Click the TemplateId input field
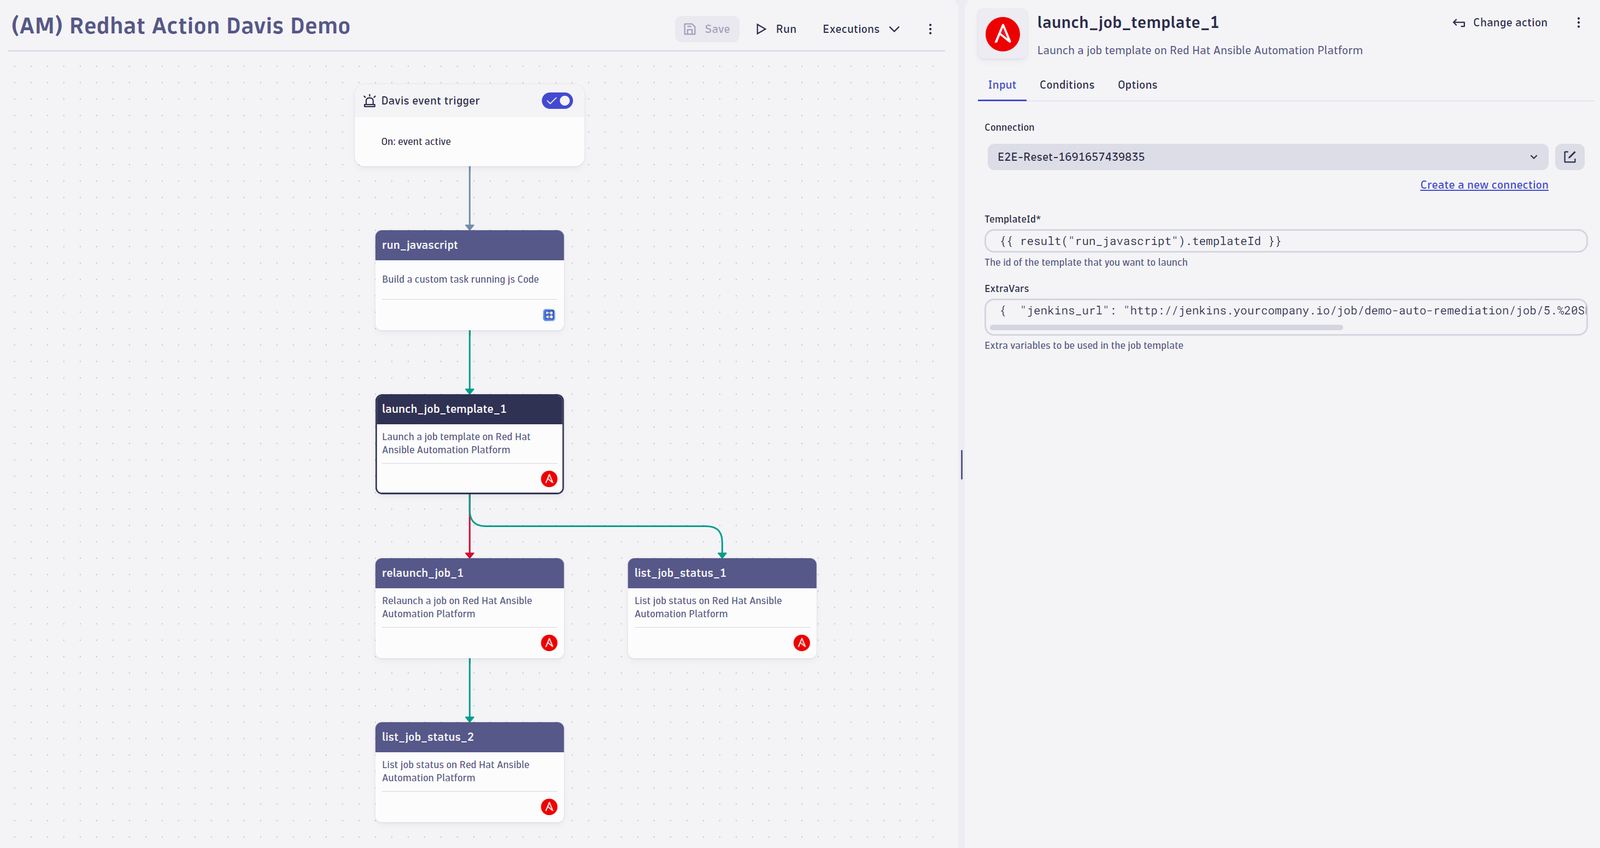 (1286, 241)
